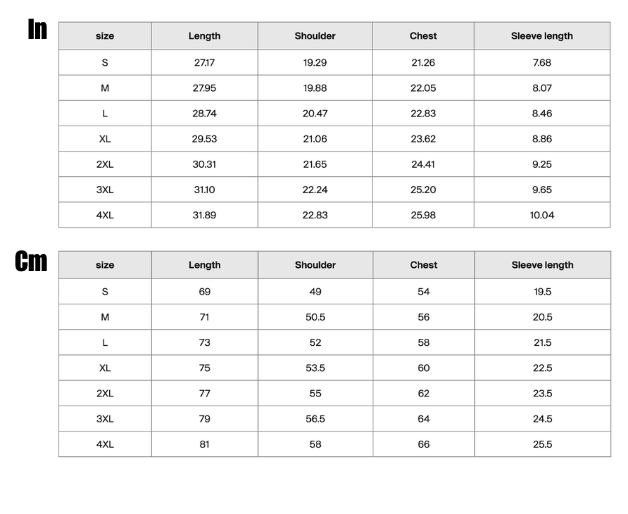The image size is (628, 514).
Task: Click the 'Cm' unit label
Action: tap(31, 261)
